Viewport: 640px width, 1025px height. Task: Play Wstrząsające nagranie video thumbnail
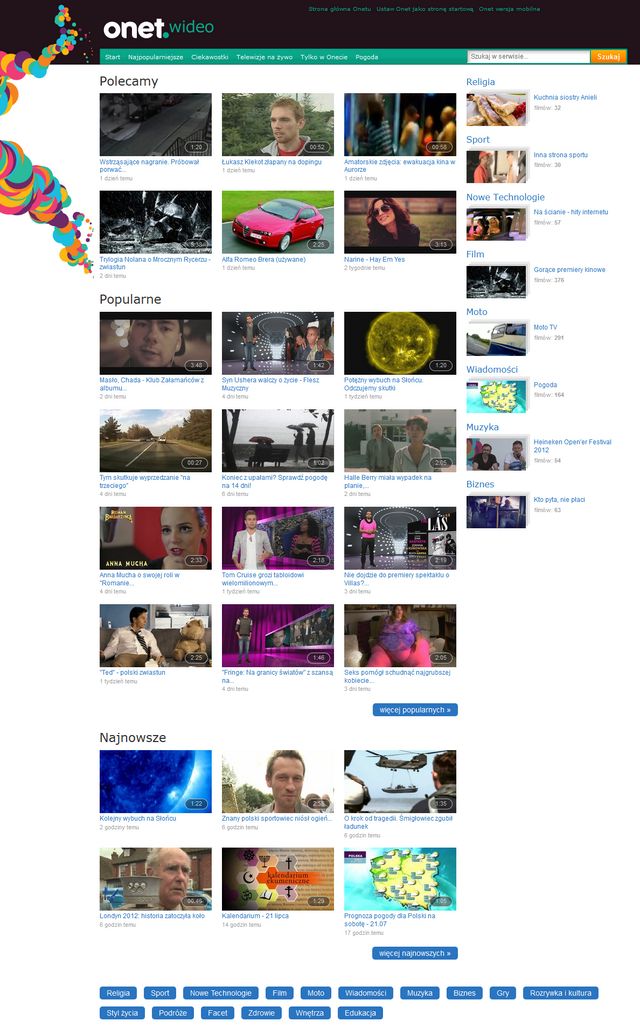pyautogui.click(x=156, y=124)
